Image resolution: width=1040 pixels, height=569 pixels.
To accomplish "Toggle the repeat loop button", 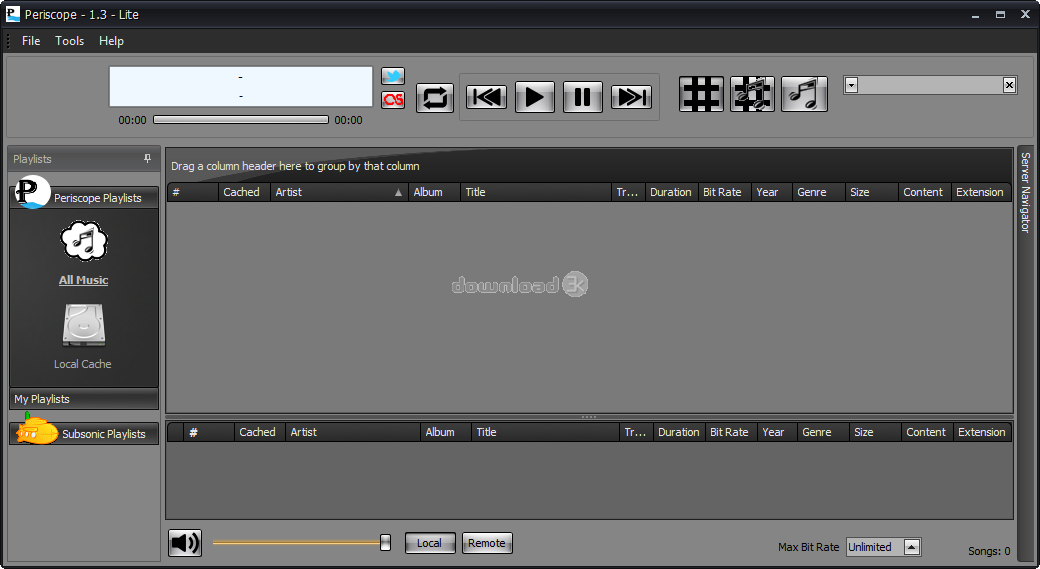I will point(434,98).
